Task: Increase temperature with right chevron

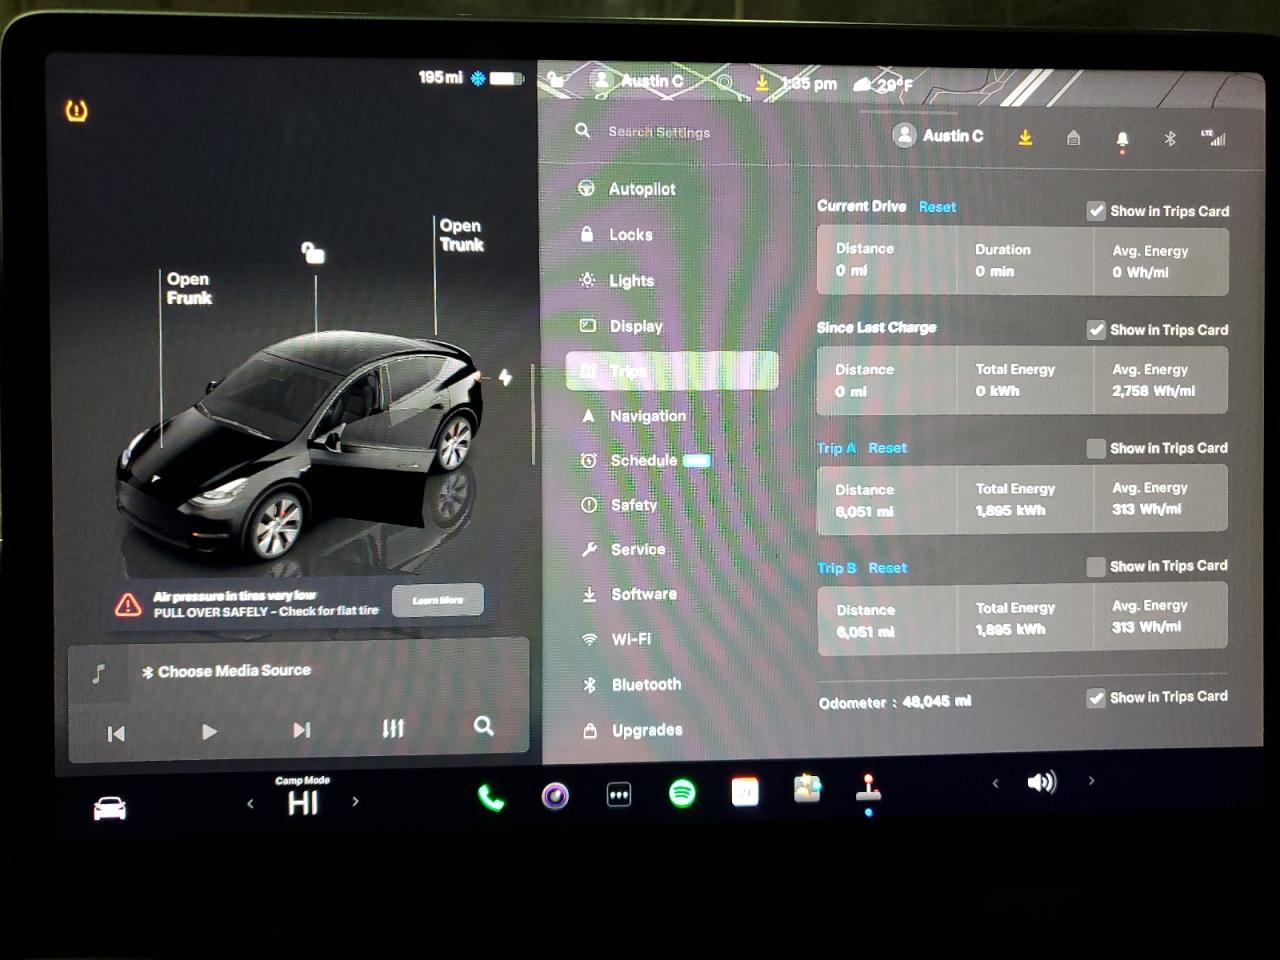Action: click(355, 801)
